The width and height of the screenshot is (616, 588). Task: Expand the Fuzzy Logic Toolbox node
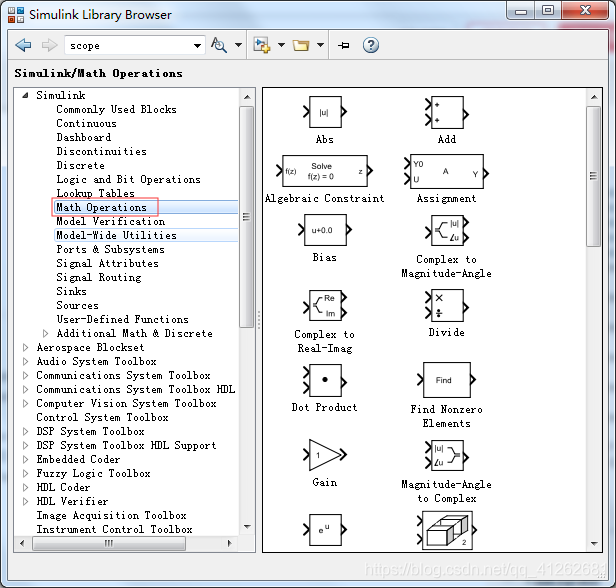26,473
